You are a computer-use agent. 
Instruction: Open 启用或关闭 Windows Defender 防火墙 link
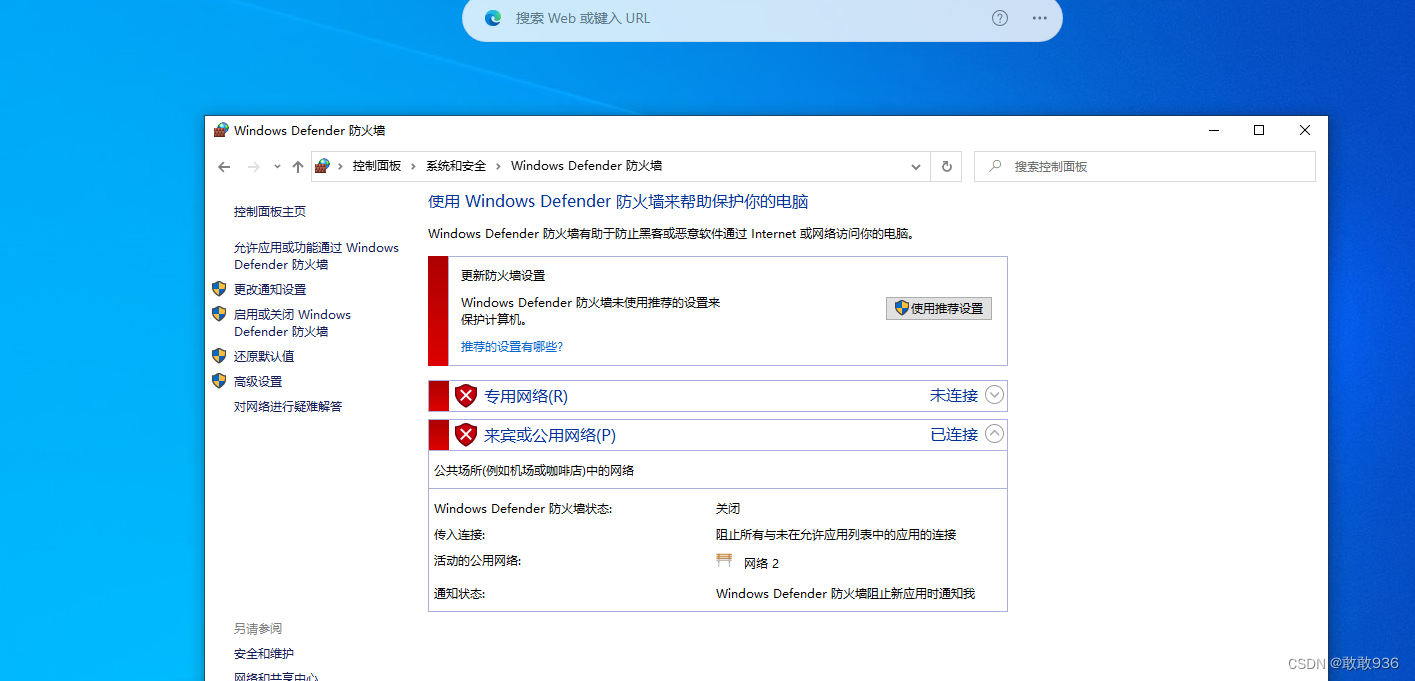point(292,323)
